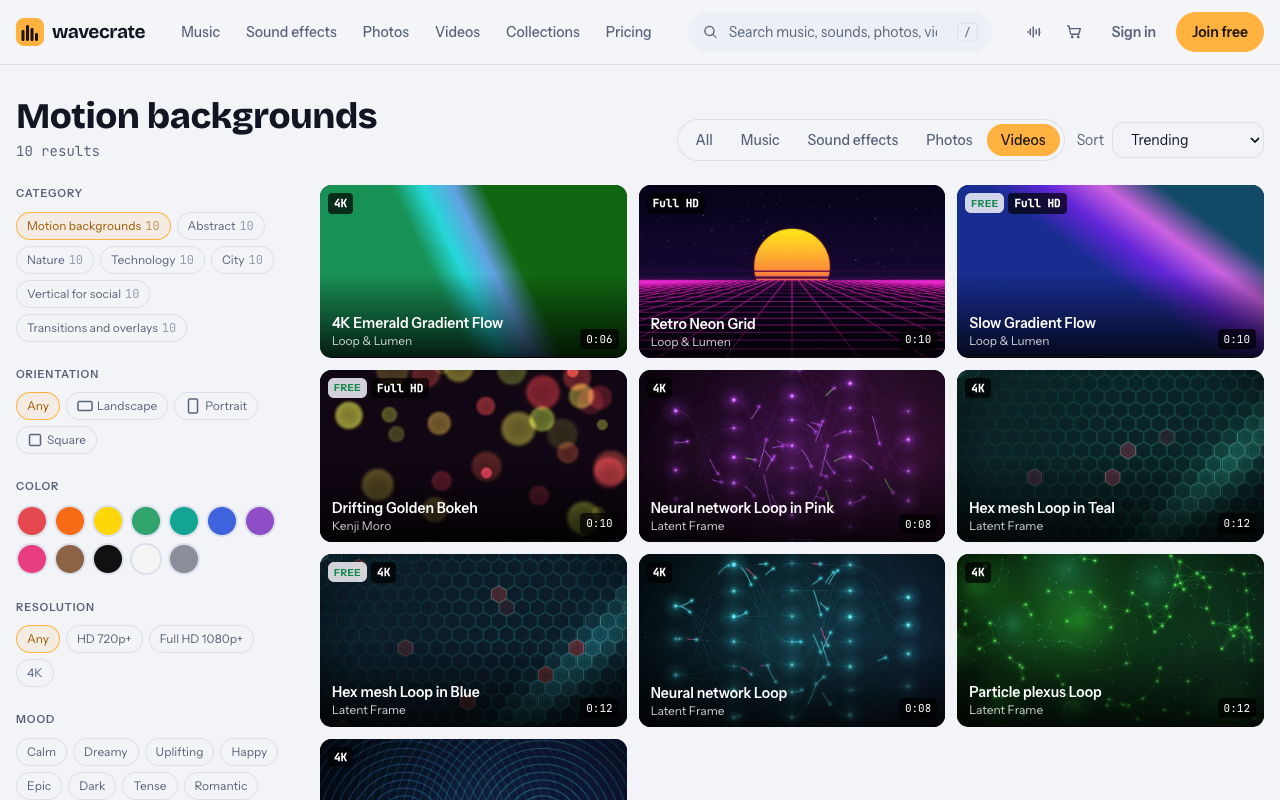Filter by Full HD 1080p+ resolution
The image size is (1280, 800).
point(201,639)
